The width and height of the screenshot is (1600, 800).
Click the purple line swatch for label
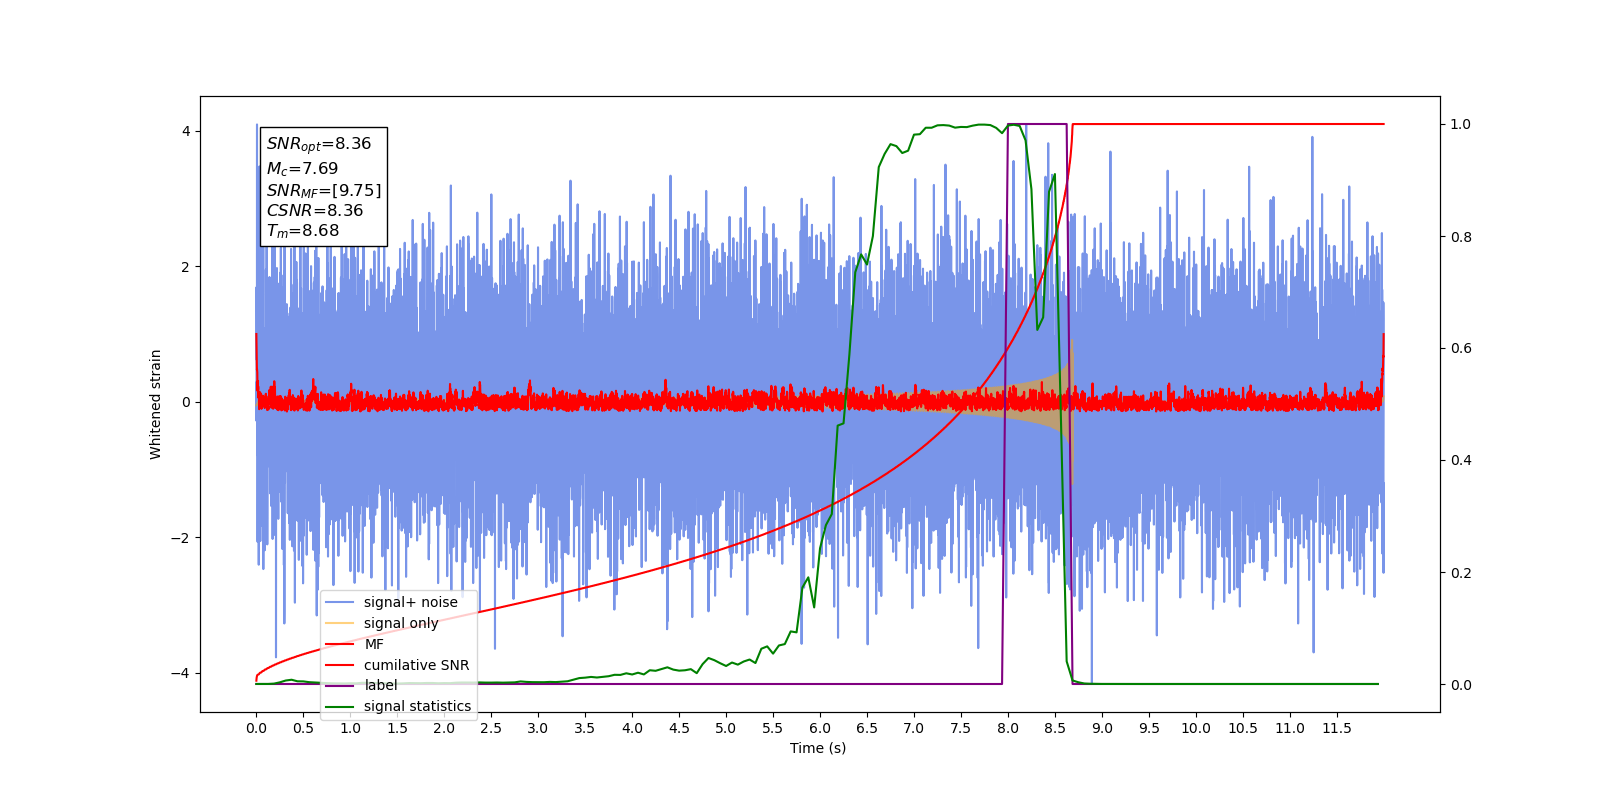(341, 685)
